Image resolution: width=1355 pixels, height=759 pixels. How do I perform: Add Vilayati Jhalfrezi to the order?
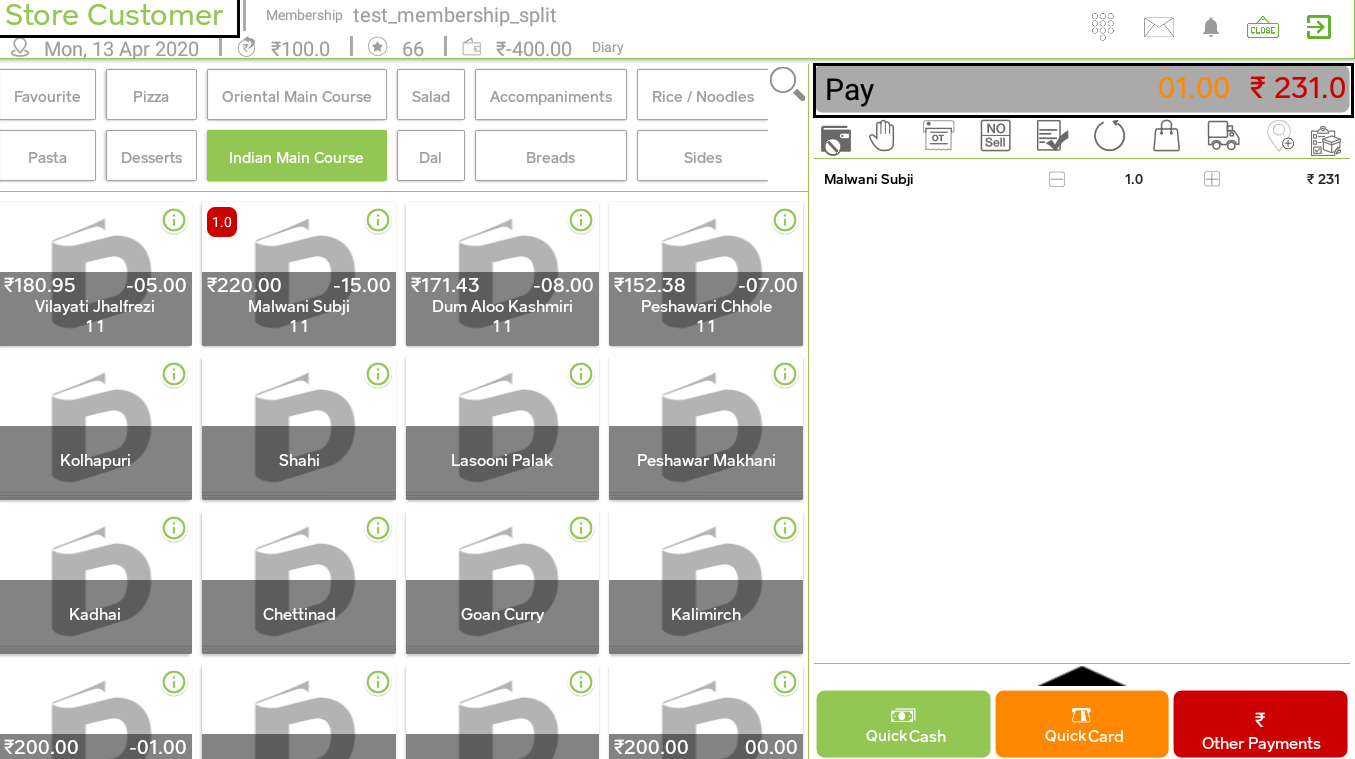tap(96, 274)
